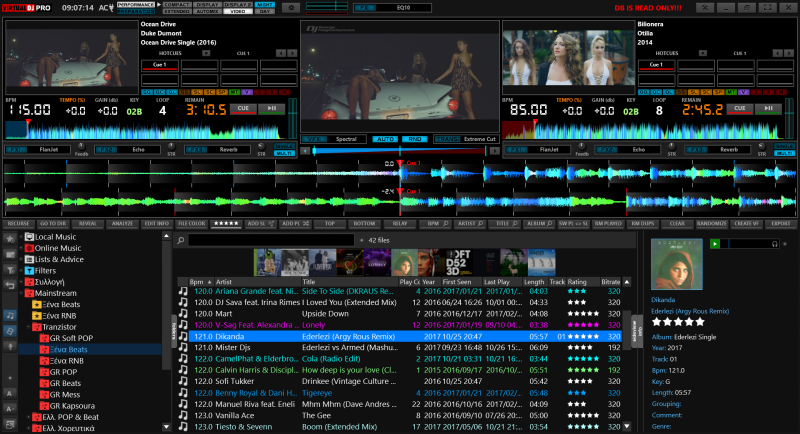Open settings via the gear icon
This screenshot has height=434, width=800.
(291, 8)
